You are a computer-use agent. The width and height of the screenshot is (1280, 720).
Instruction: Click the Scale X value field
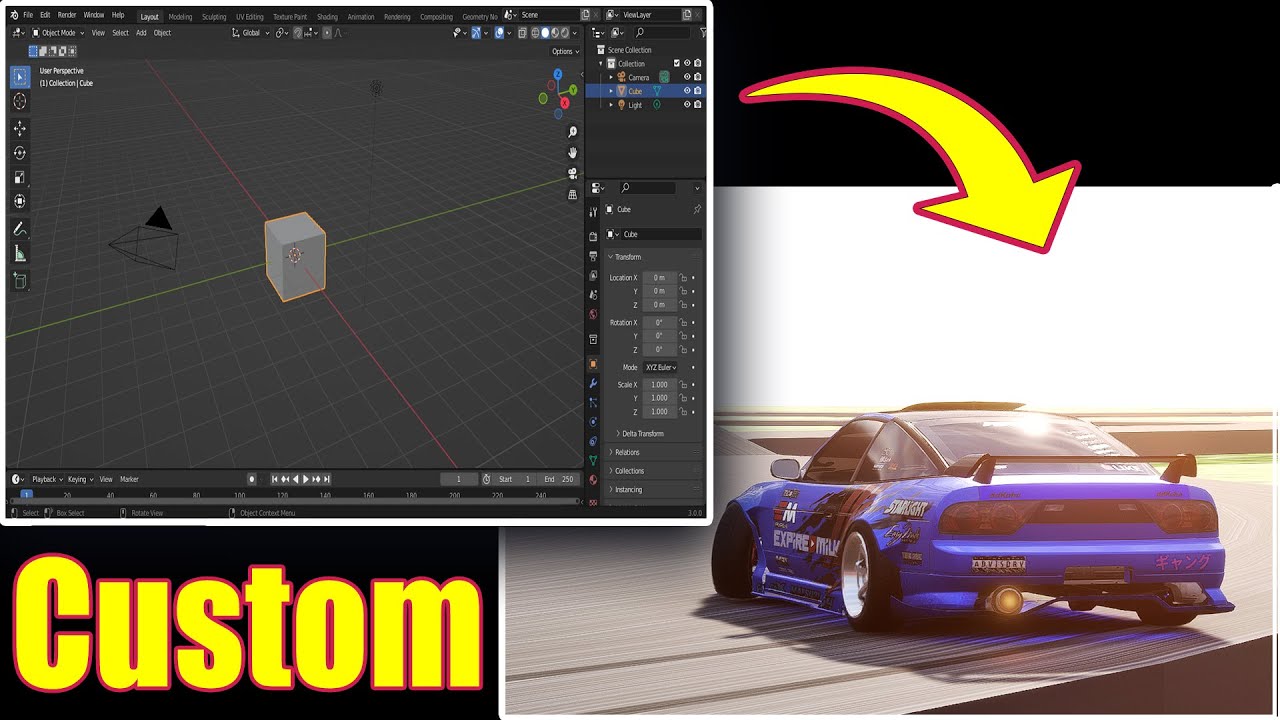660,385
